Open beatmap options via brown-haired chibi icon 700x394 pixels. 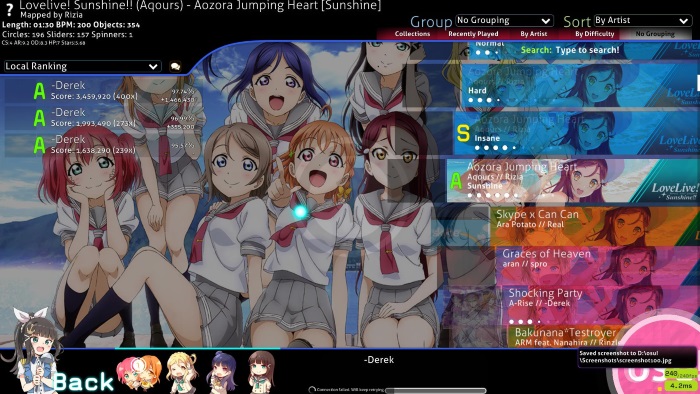(x=261, y=372)
